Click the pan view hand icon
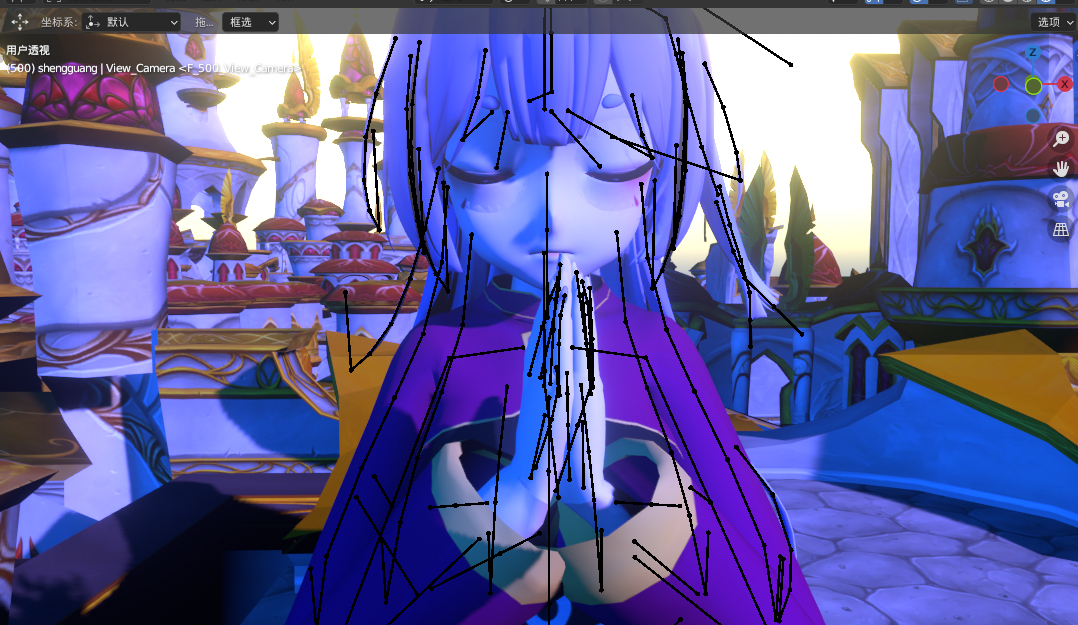The image size is (1078, 625). pos(1061,168)
